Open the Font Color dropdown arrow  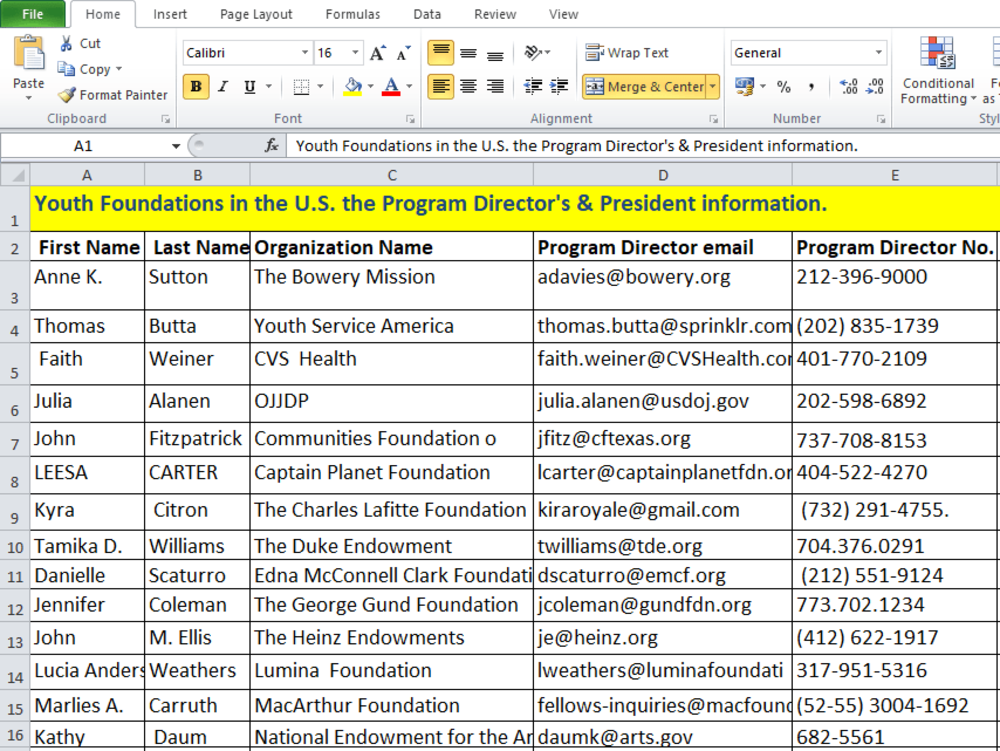pos(409,86)
